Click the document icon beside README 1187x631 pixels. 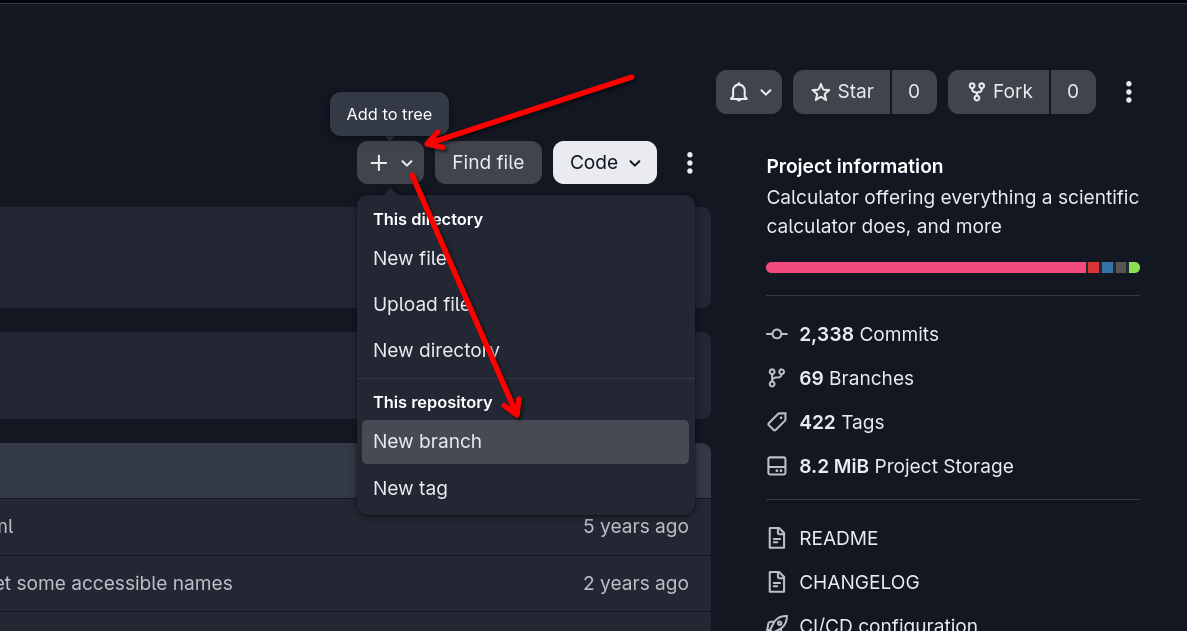point(777,539)
